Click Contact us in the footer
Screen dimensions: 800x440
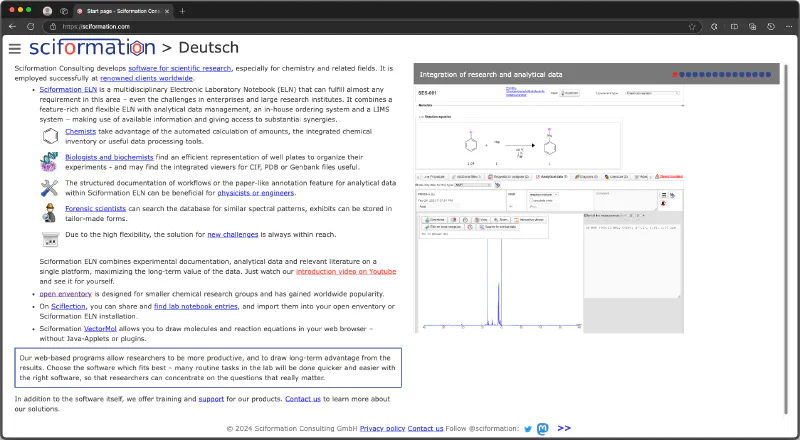pos(425,428)
